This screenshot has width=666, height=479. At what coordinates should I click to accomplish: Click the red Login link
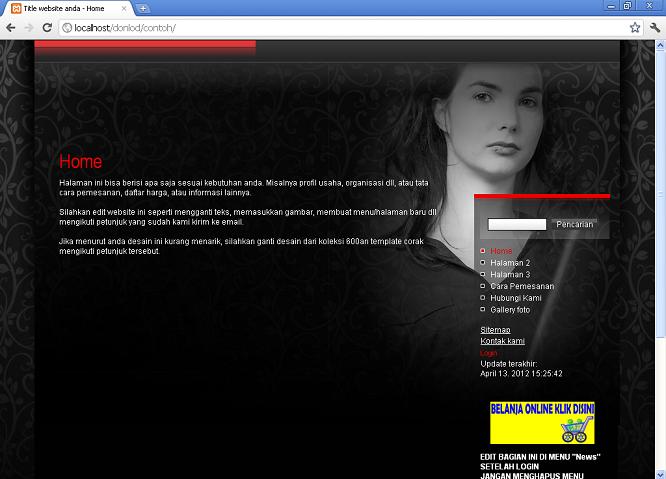[488, 353]
